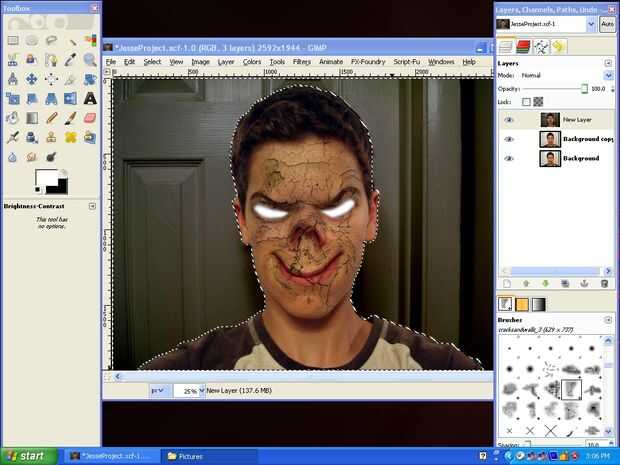This screenshot has width=620, height=465.
Task: Select the Rotate tool
Action: [90, 79]
